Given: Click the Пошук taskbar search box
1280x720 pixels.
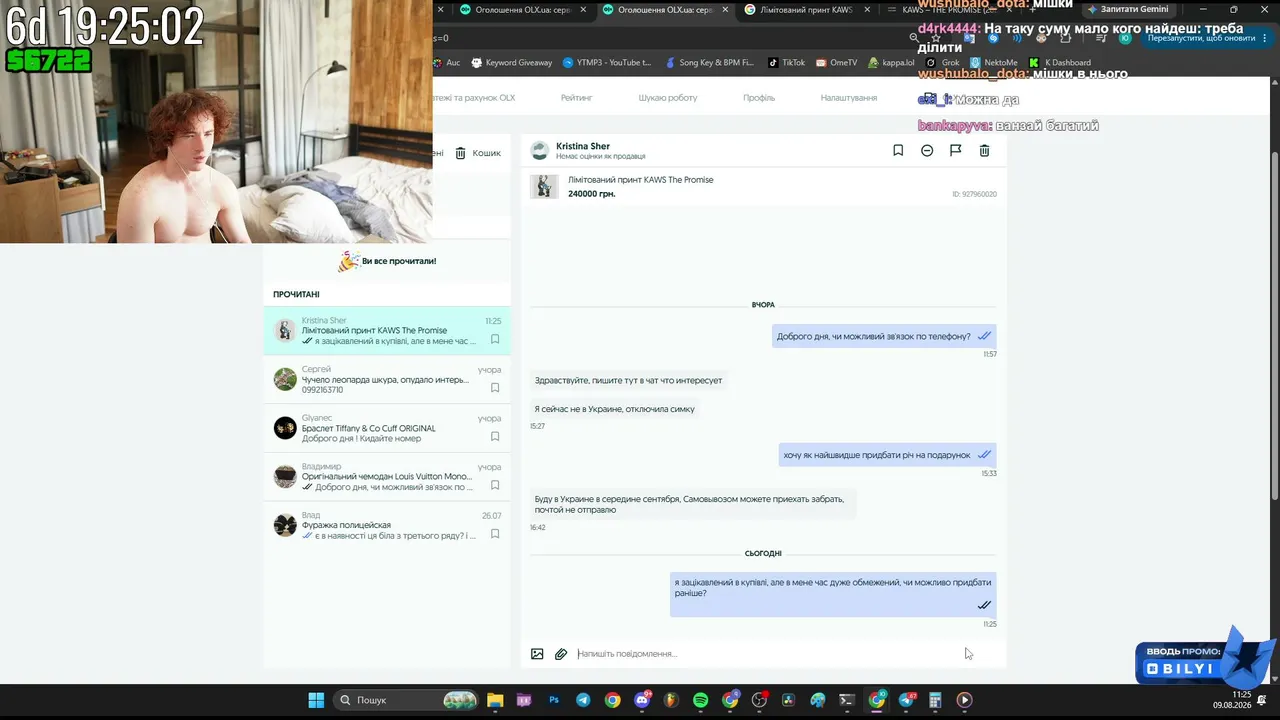Looking at the screenshot, I should click(405, 700).
